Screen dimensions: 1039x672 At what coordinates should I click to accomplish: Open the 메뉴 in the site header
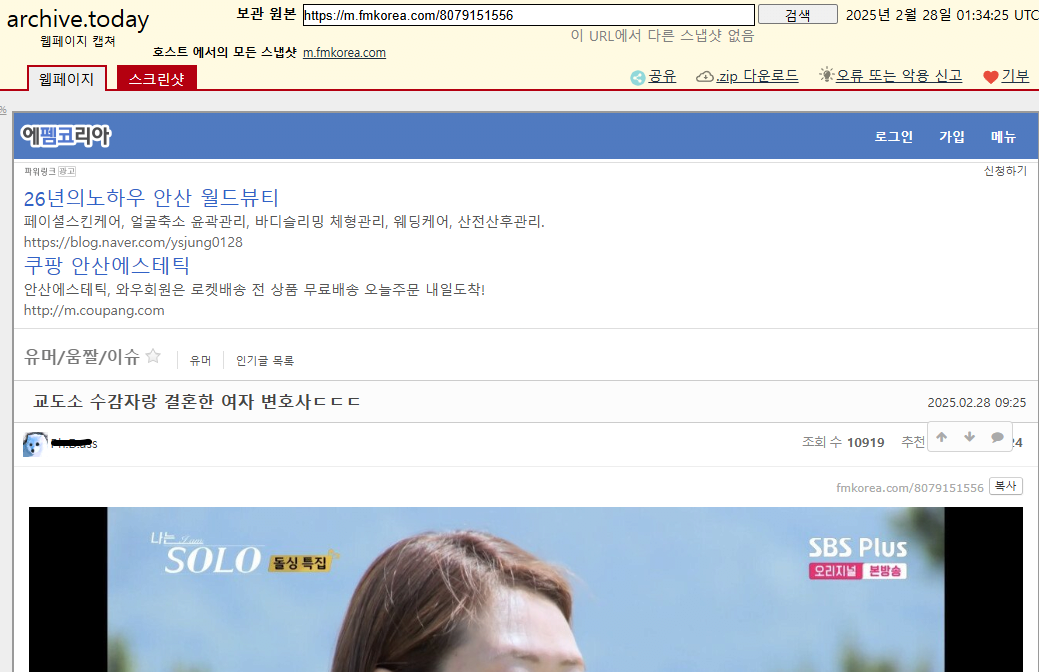tap(1003, 137)
